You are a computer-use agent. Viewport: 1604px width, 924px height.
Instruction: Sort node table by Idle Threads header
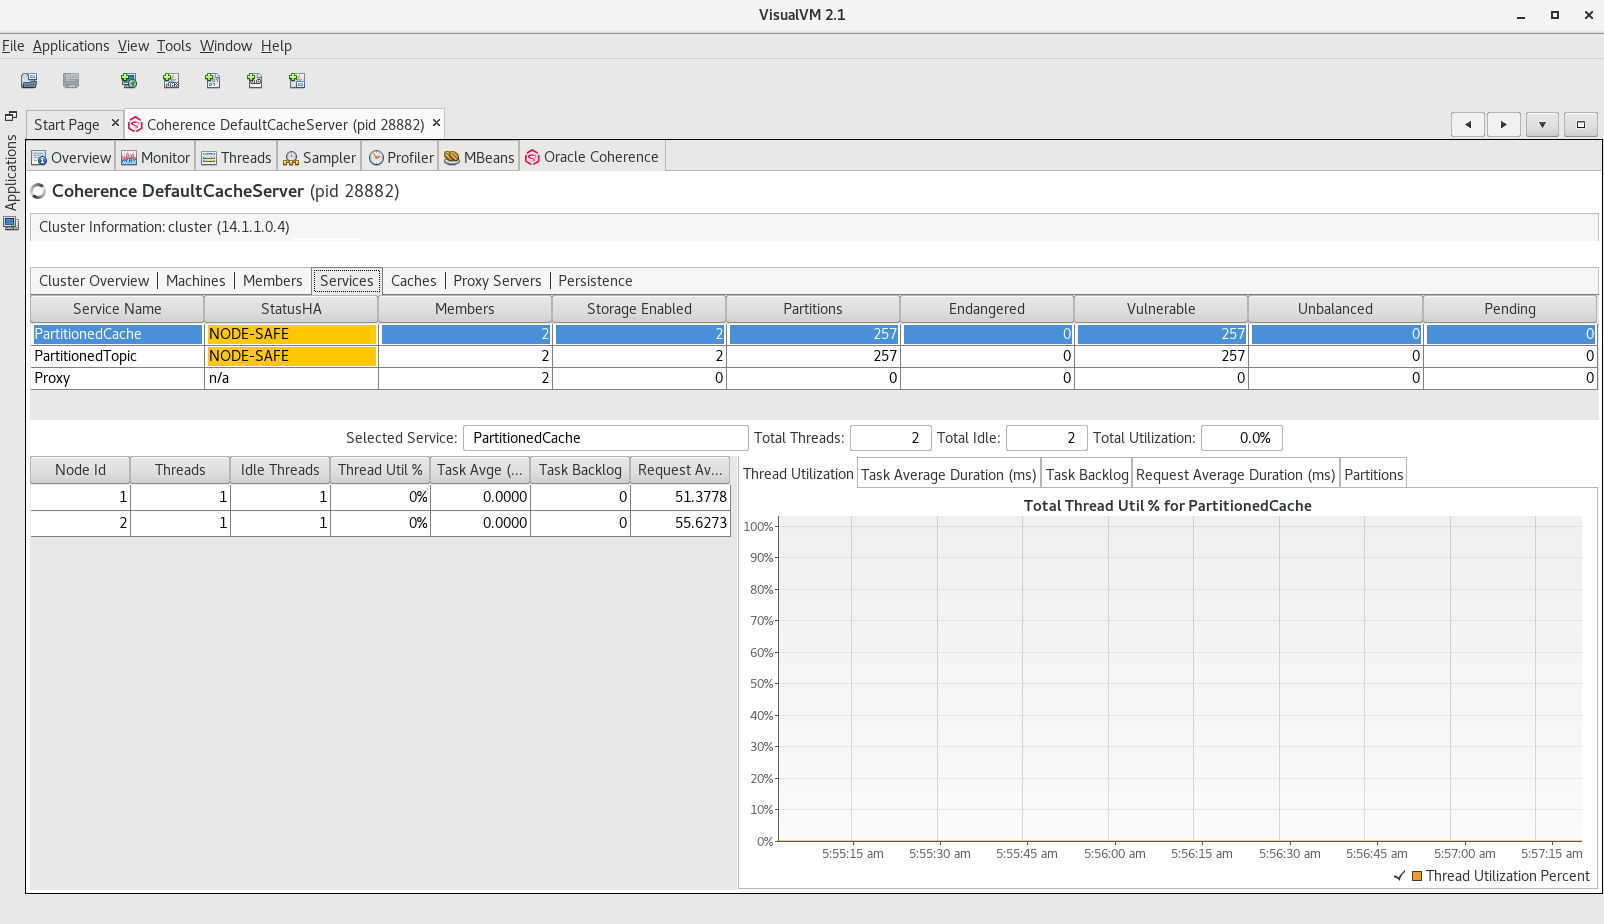click(280, 470)
